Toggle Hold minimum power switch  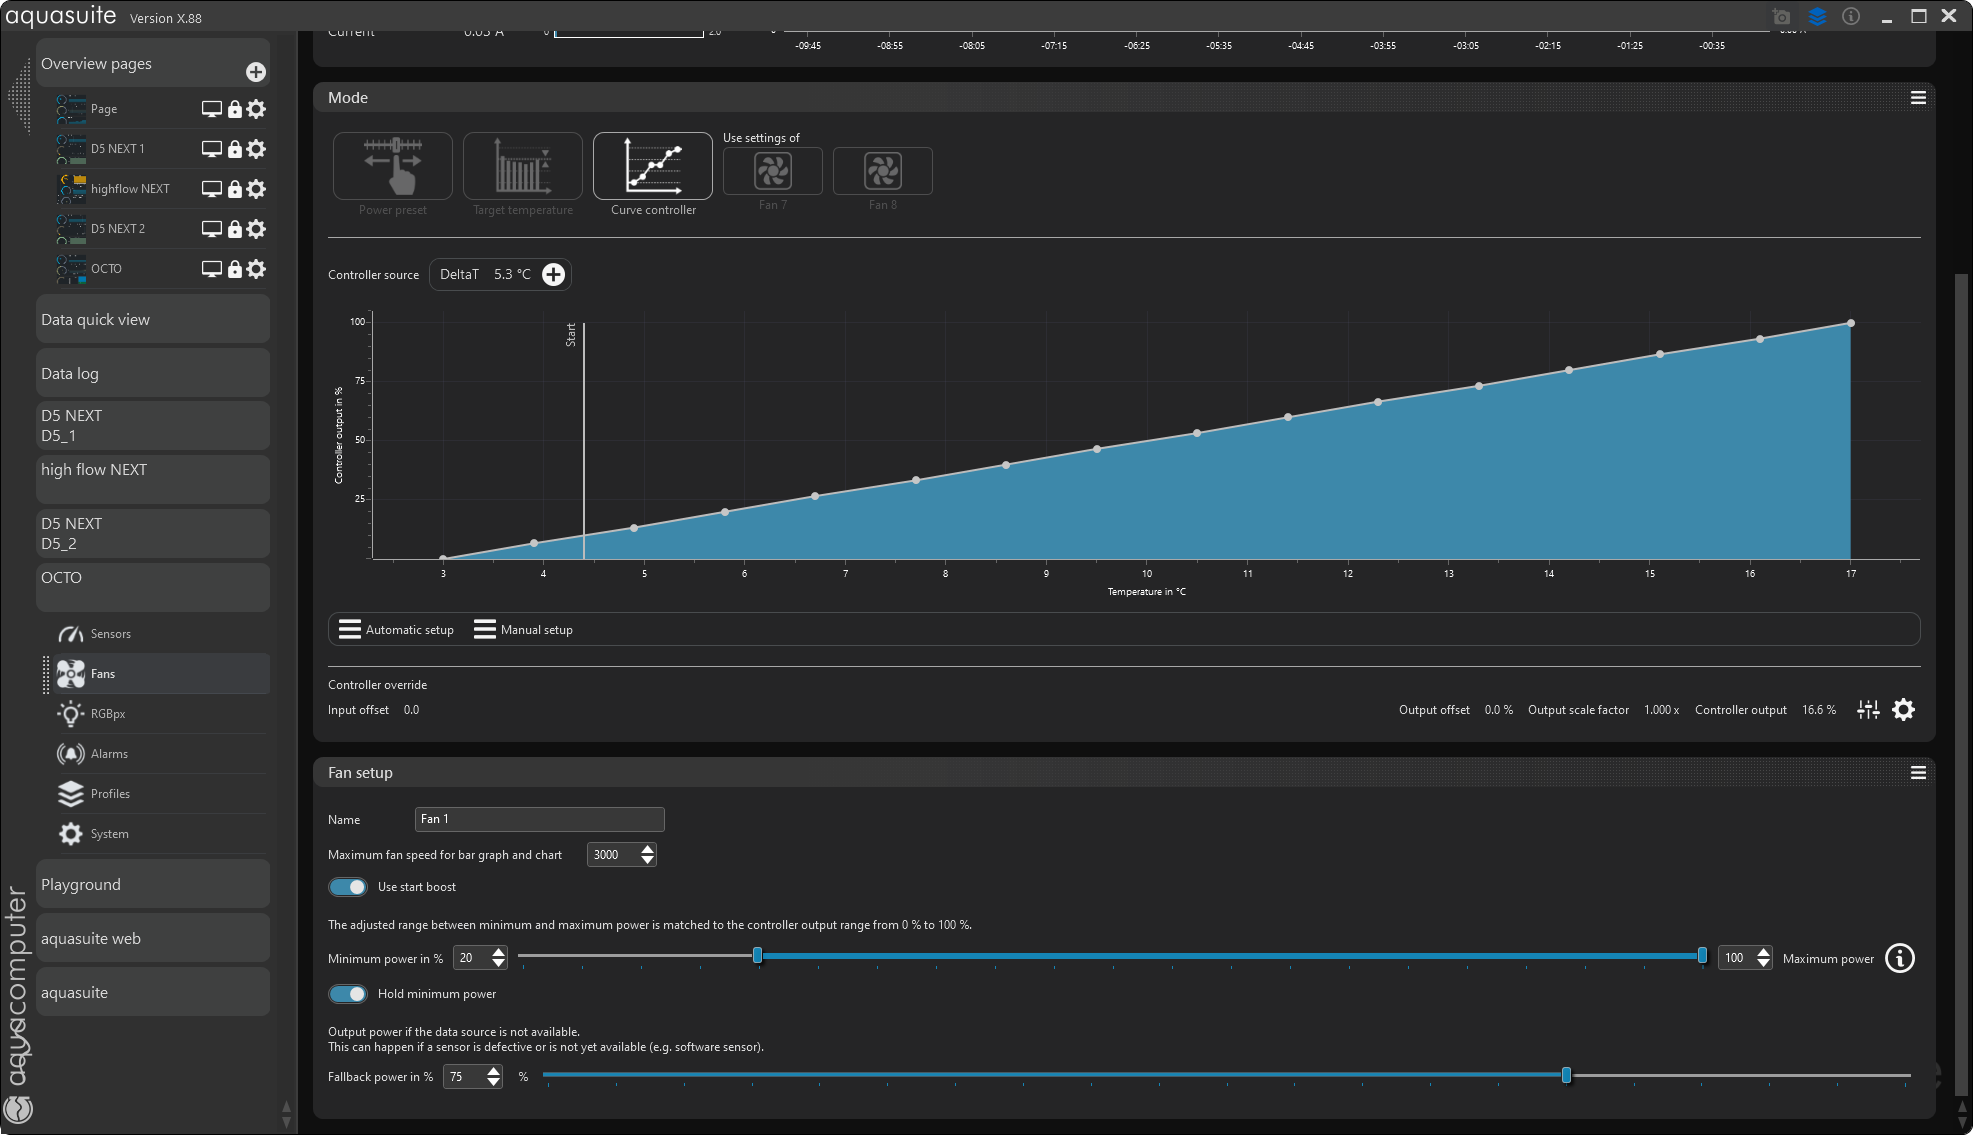pyautogui.click(x=348, y=994)
